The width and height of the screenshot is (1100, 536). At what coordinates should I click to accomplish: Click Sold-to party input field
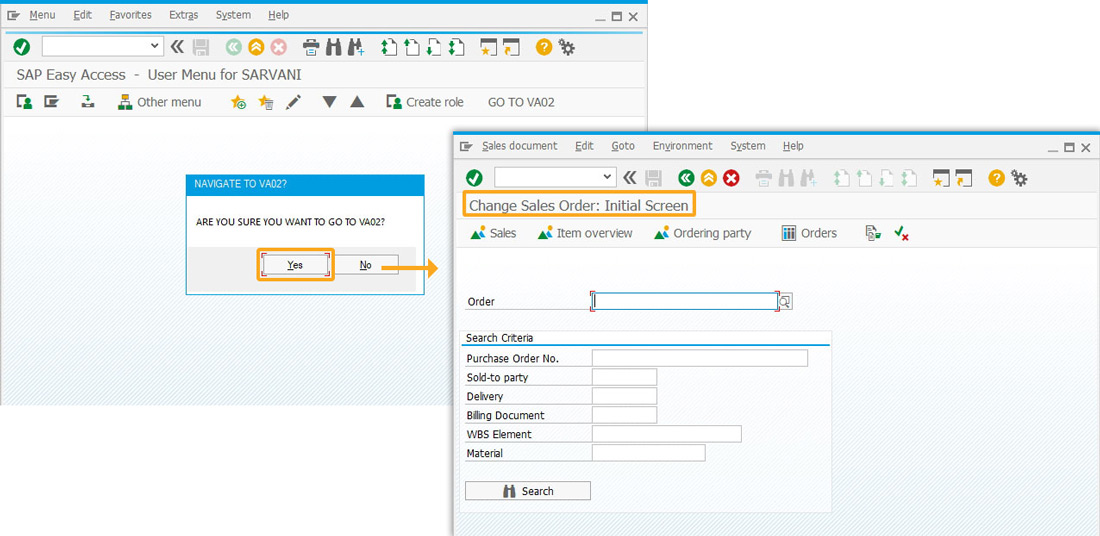tap(624, 377)
